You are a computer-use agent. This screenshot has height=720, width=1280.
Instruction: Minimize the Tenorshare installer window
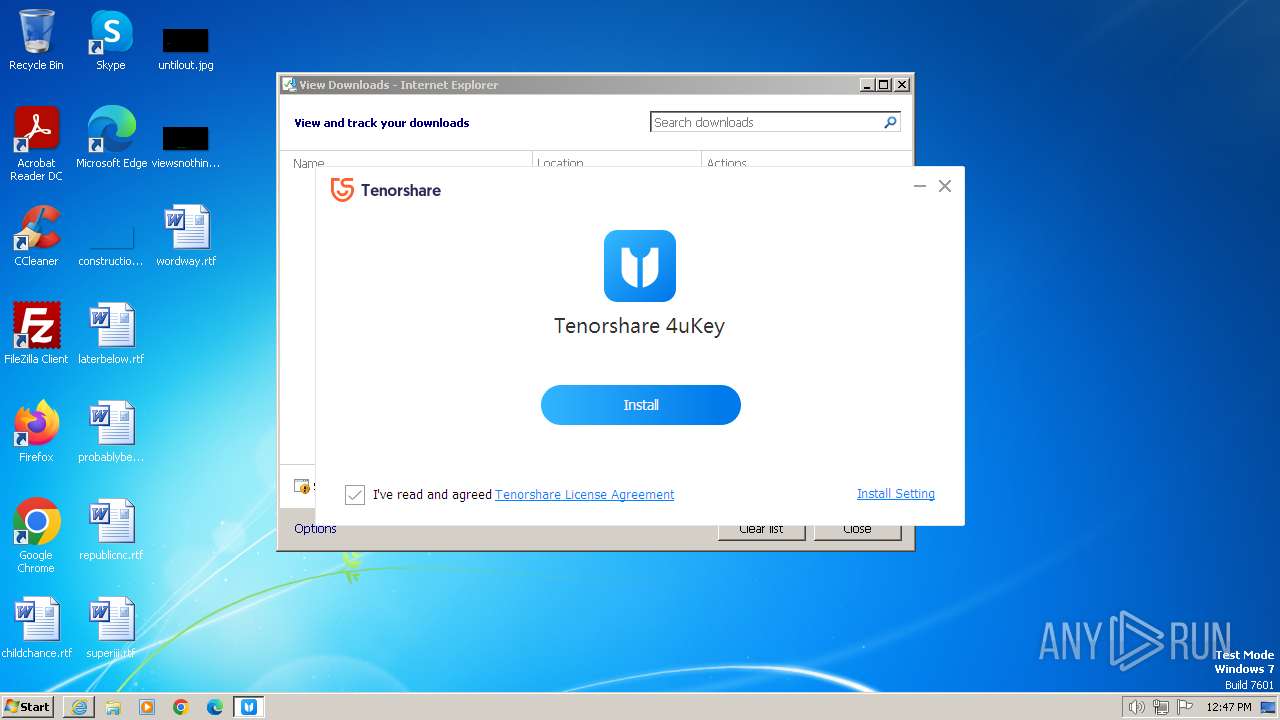(920, 186)
